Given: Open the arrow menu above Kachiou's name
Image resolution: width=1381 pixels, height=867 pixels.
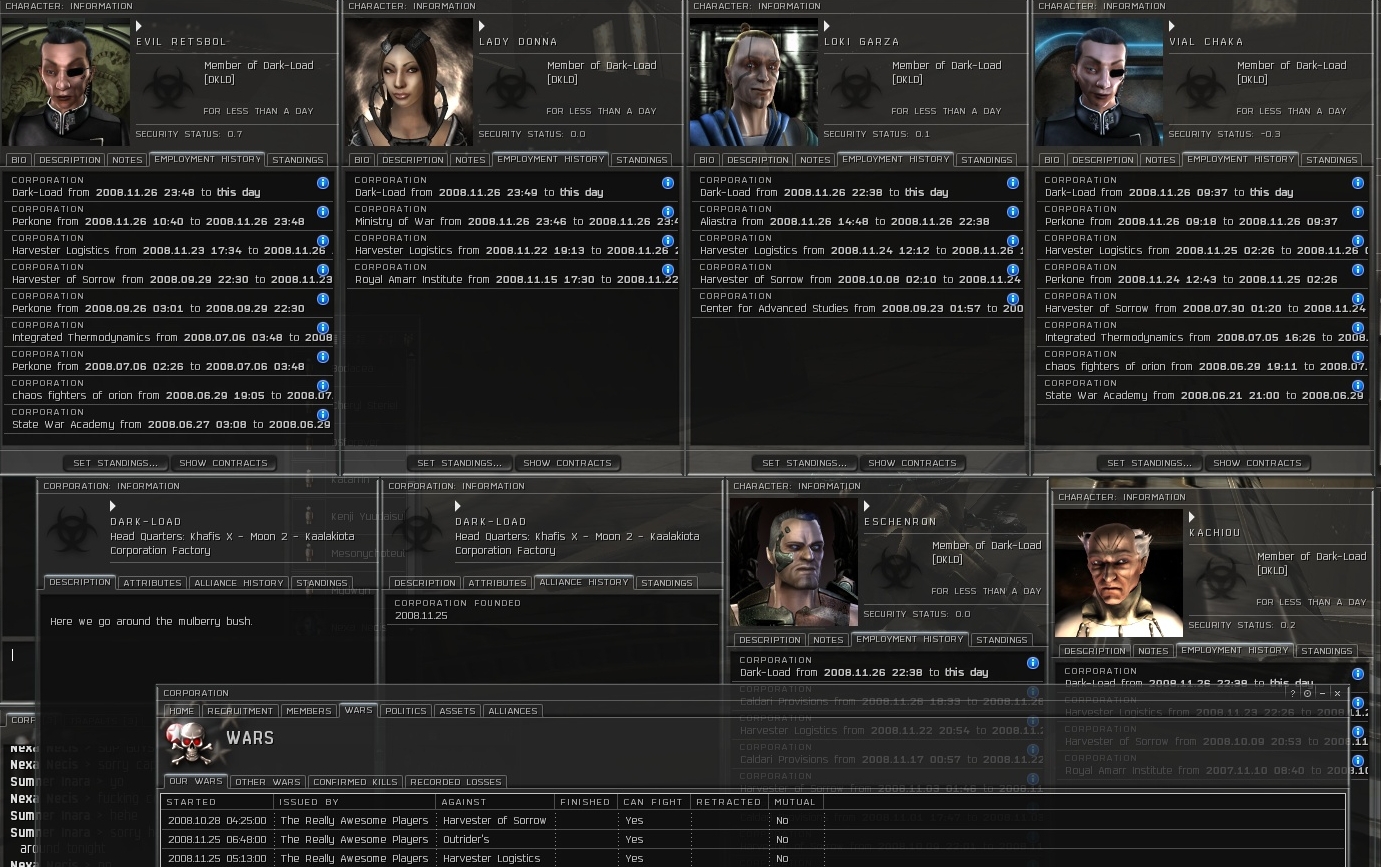Looking at the screenshot, I should 1192,518.
